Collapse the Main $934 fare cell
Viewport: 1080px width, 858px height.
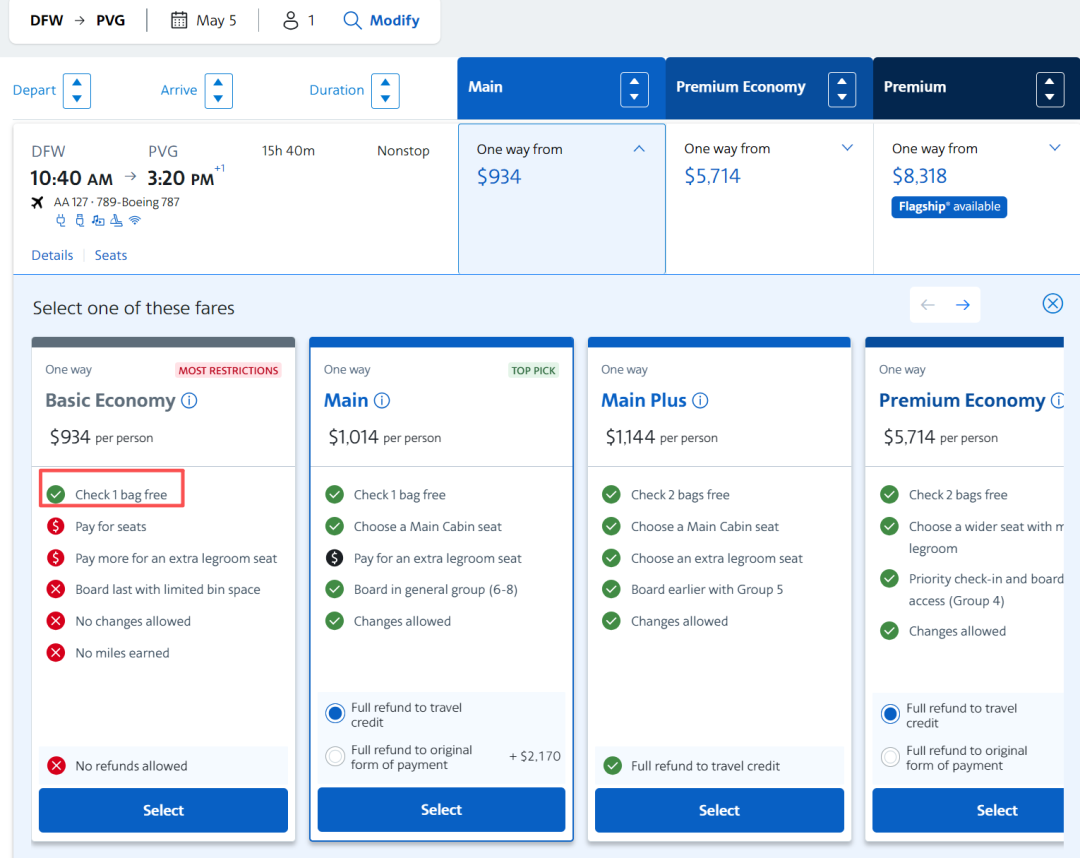click(639, 149)
